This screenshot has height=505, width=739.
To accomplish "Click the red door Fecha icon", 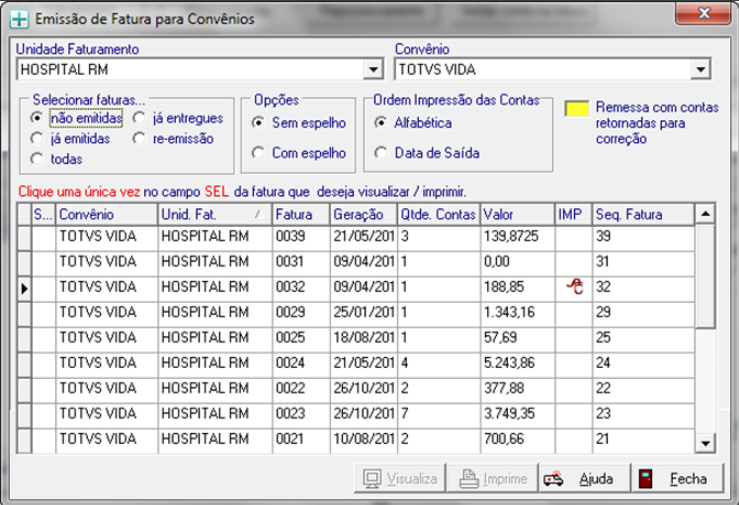I will [646, 479].
